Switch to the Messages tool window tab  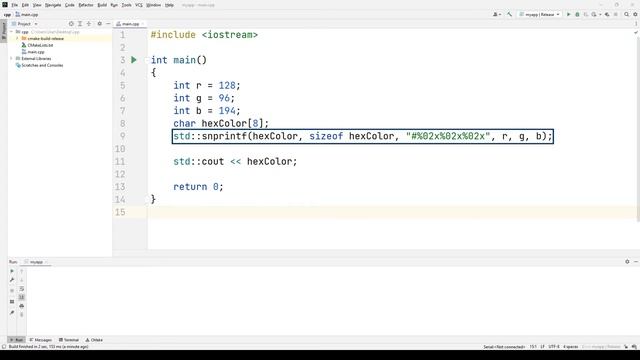(x=40, y=340)
